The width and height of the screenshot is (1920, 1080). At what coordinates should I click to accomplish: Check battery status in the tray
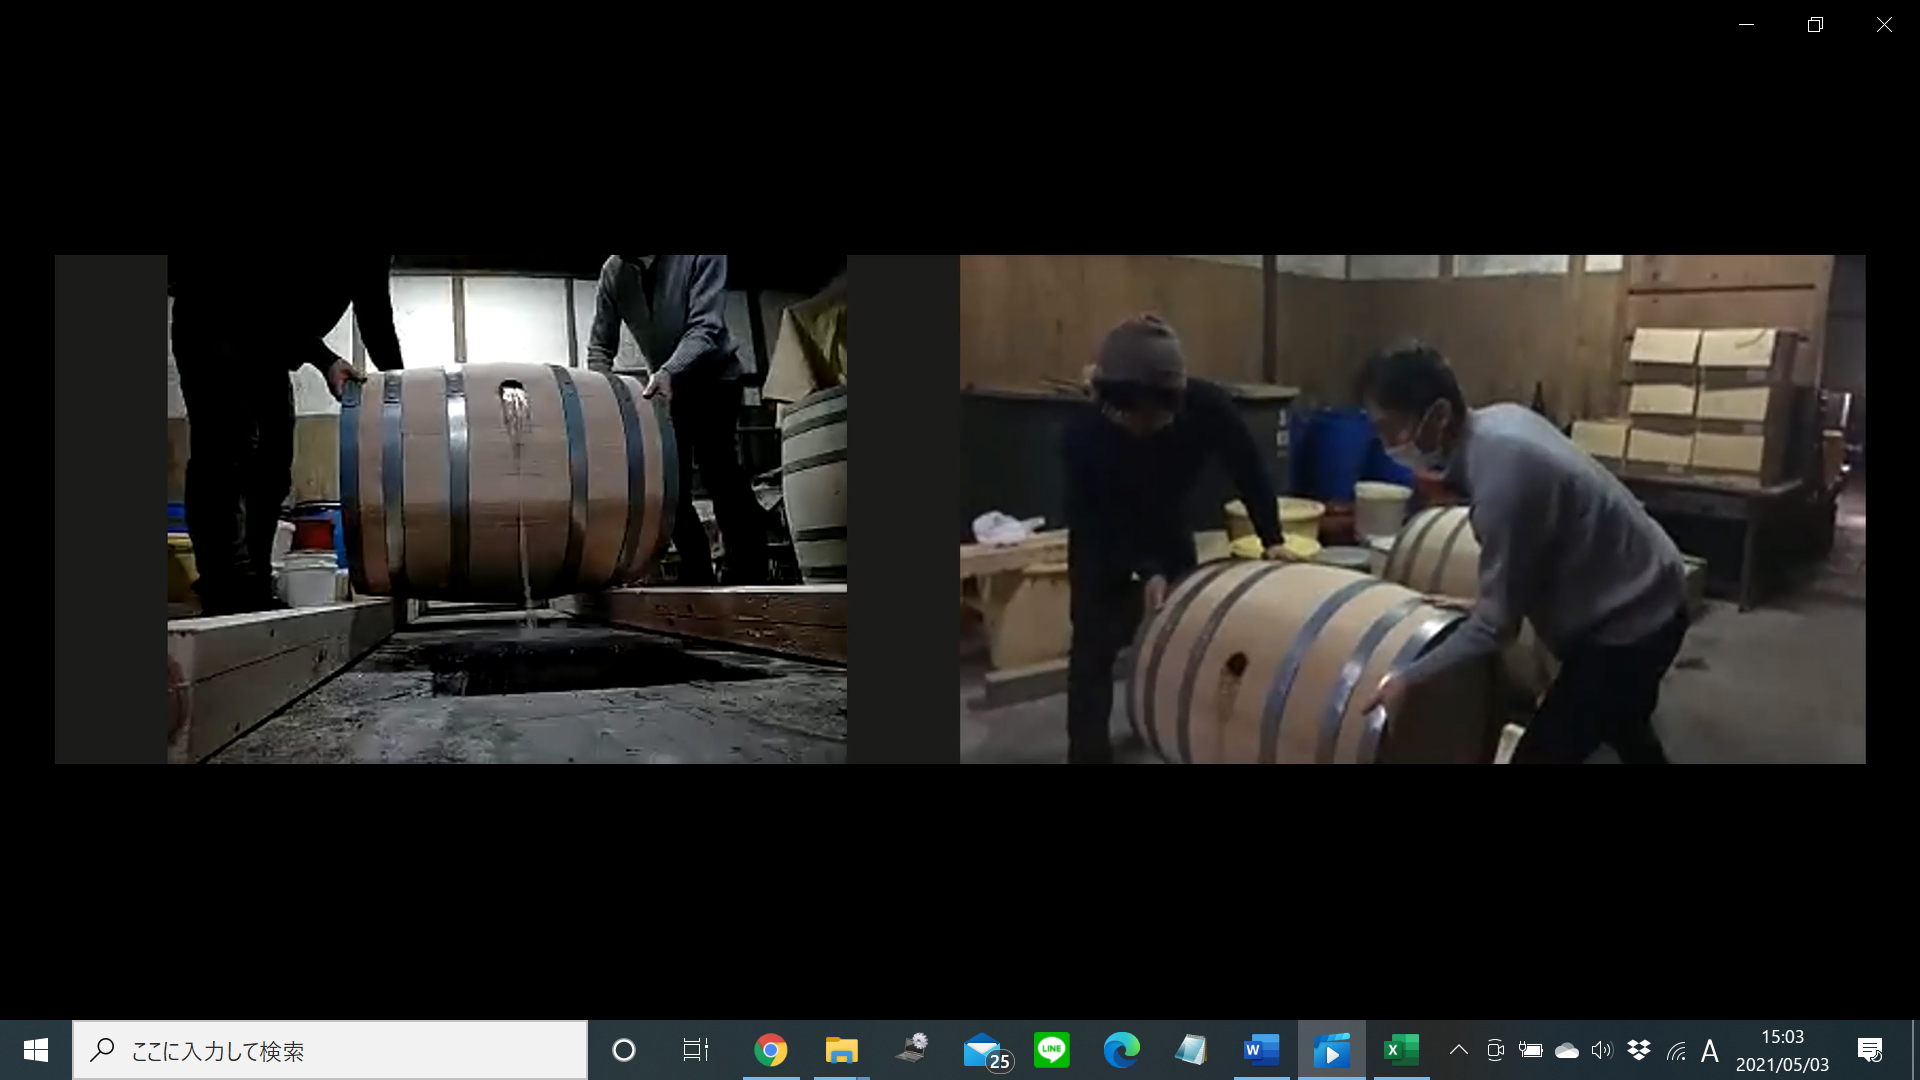tap(1530, 1050)
